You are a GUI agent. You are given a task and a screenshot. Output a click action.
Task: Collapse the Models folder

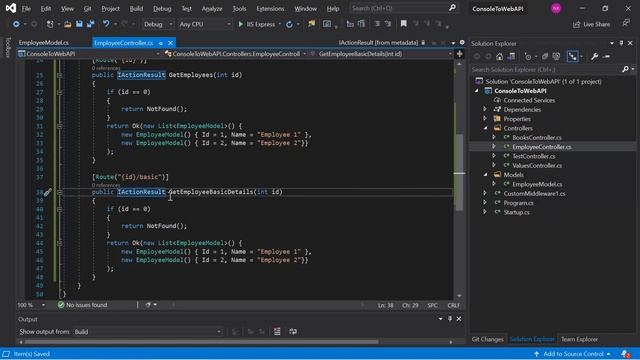click(485, 175)
